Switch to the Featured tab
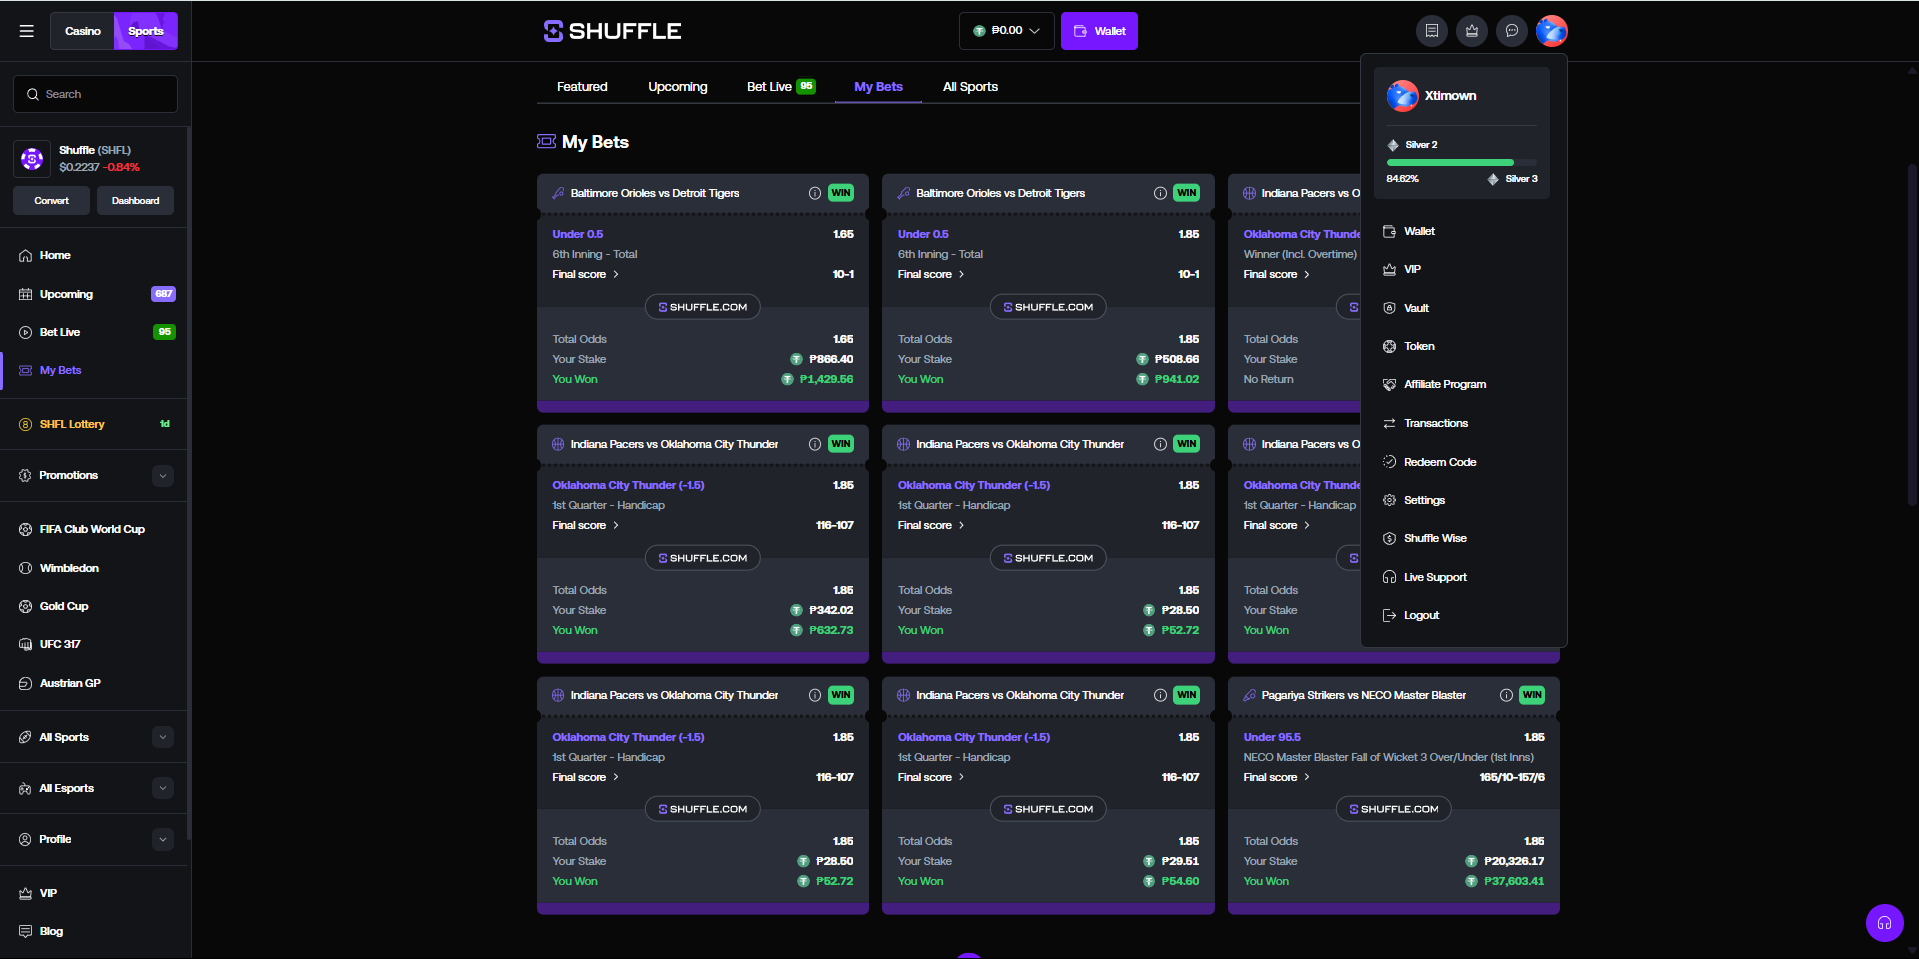Image resolution: width=1919 pixels, height=959 pixels. pyautogui.click(x=582, y=87)
